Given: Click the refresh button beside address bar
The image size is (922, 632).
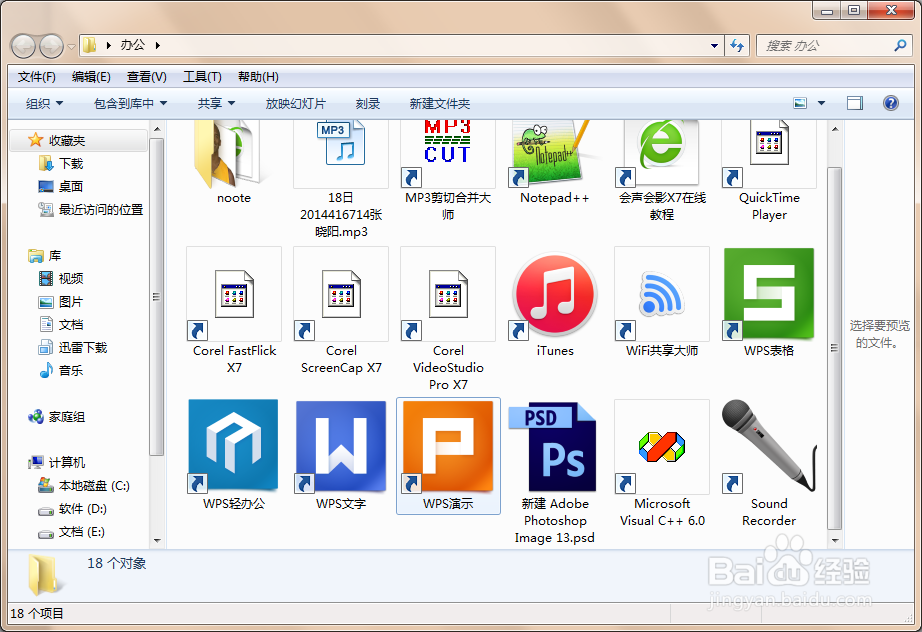Looking at the screenshot, I should coord(737,45).
